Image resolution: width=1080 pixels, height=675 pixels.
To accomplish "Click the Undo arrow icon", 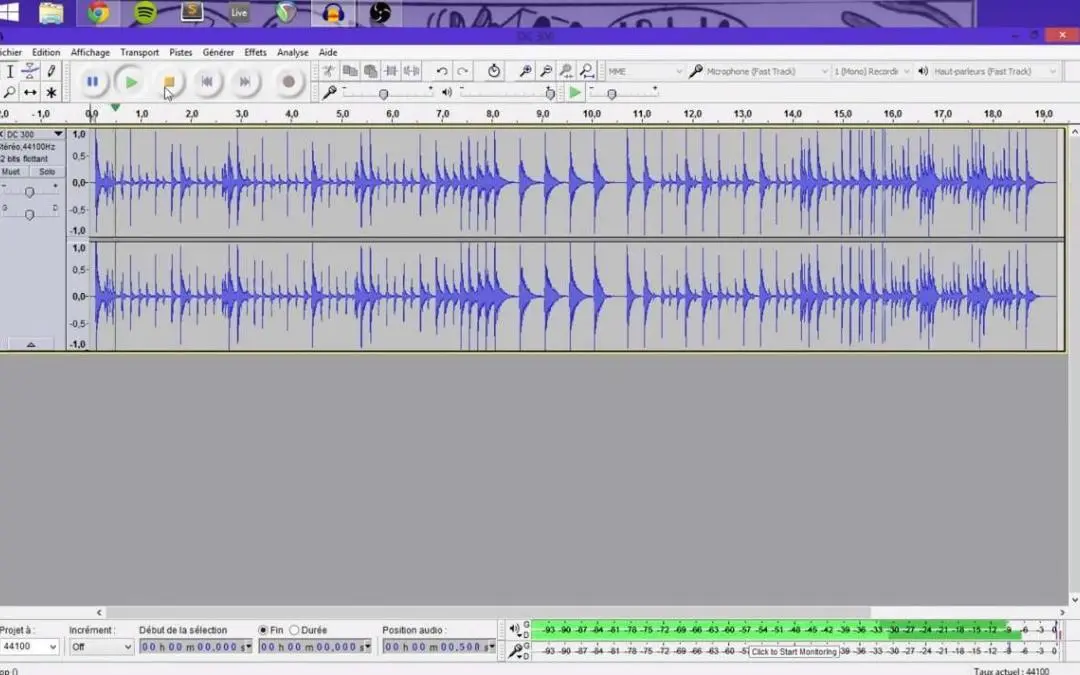I will [x=441, y=71].
